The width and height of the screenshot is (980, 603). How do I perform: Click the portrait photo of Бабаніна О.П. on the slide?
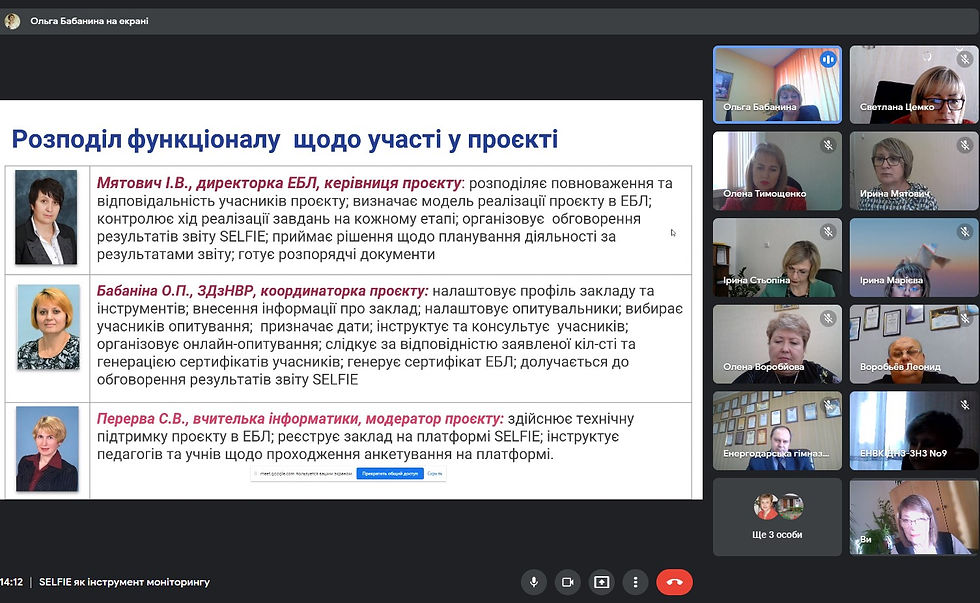pos(48,327)
